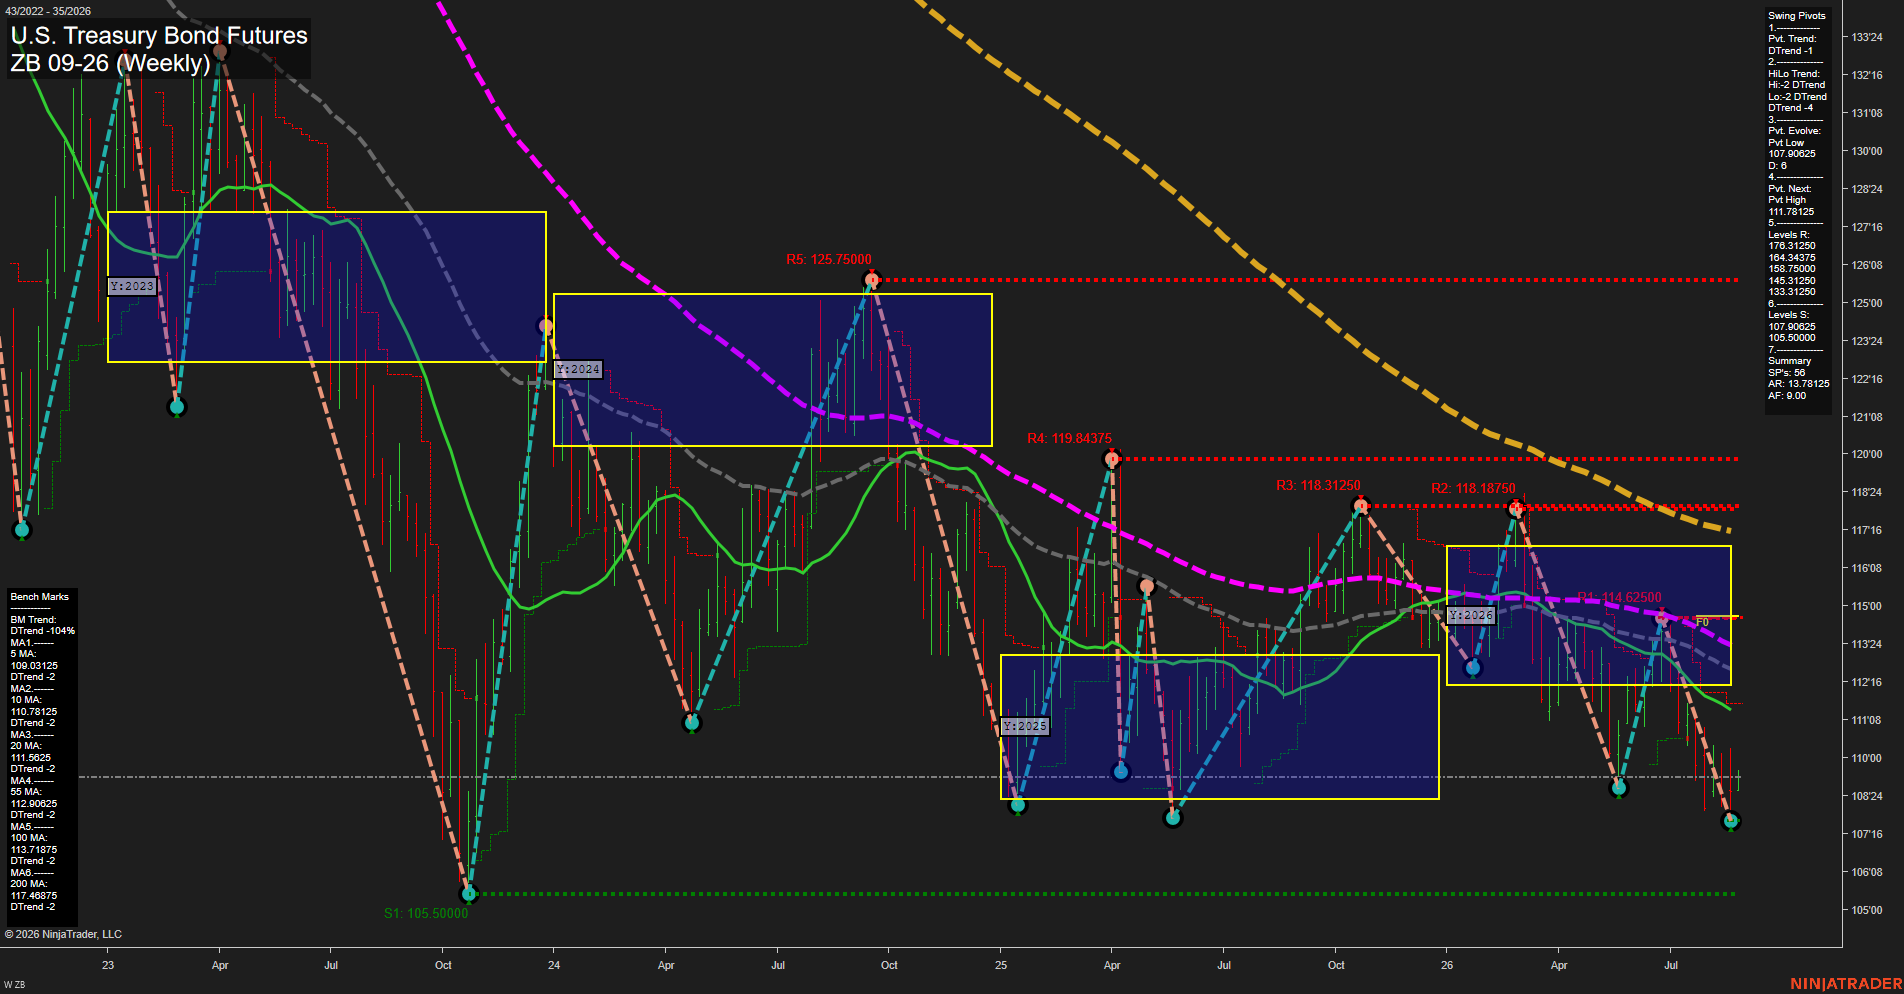
Task: Select the 55 MA value 112.90625
Action: [34, 803]
